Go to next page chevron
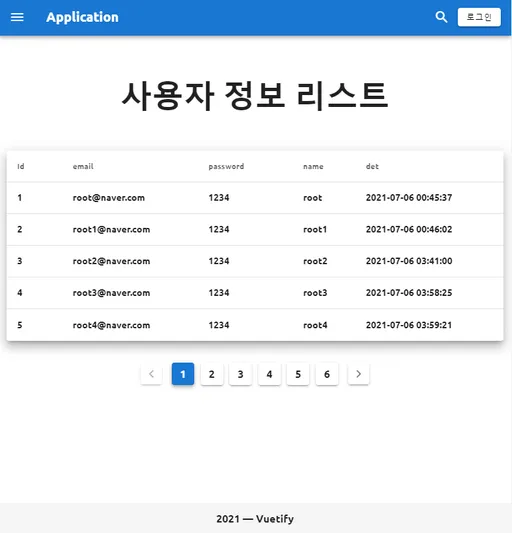 358,374
